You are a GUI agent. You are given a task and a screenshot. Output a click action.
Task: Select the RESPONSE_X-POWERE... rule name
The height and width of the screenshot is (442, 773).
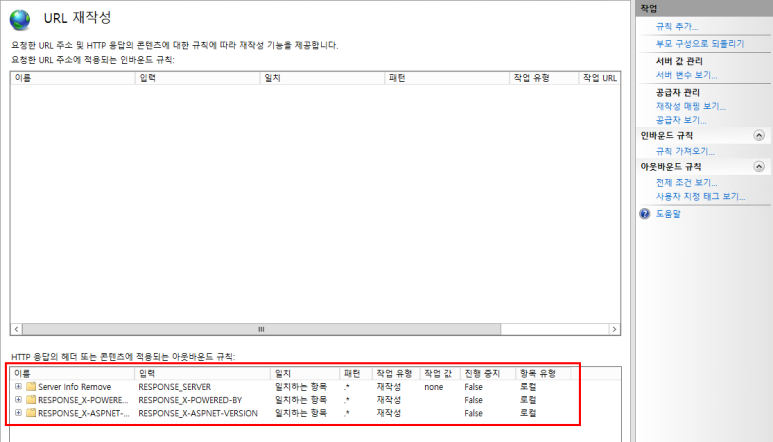point(83,400)
